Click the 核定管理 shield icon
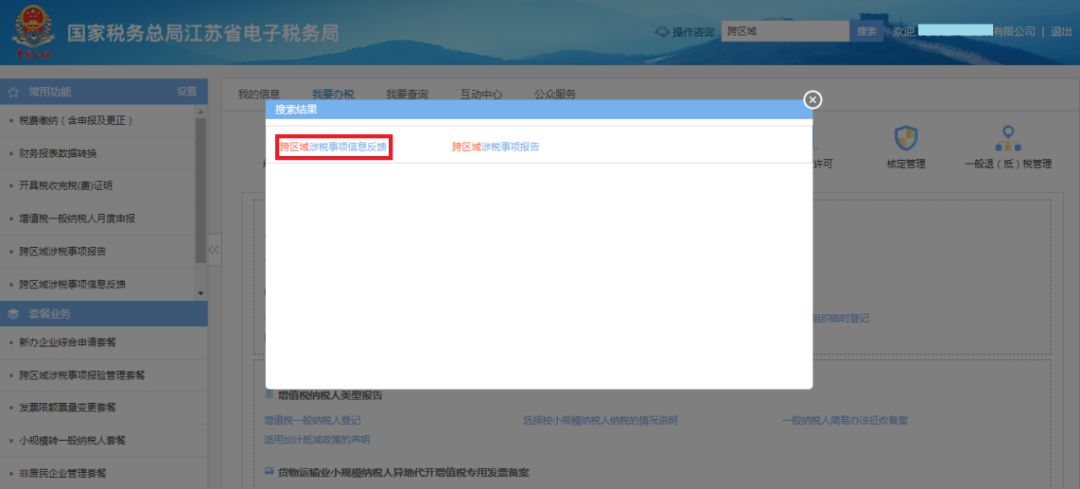 [x=905, y=137]
